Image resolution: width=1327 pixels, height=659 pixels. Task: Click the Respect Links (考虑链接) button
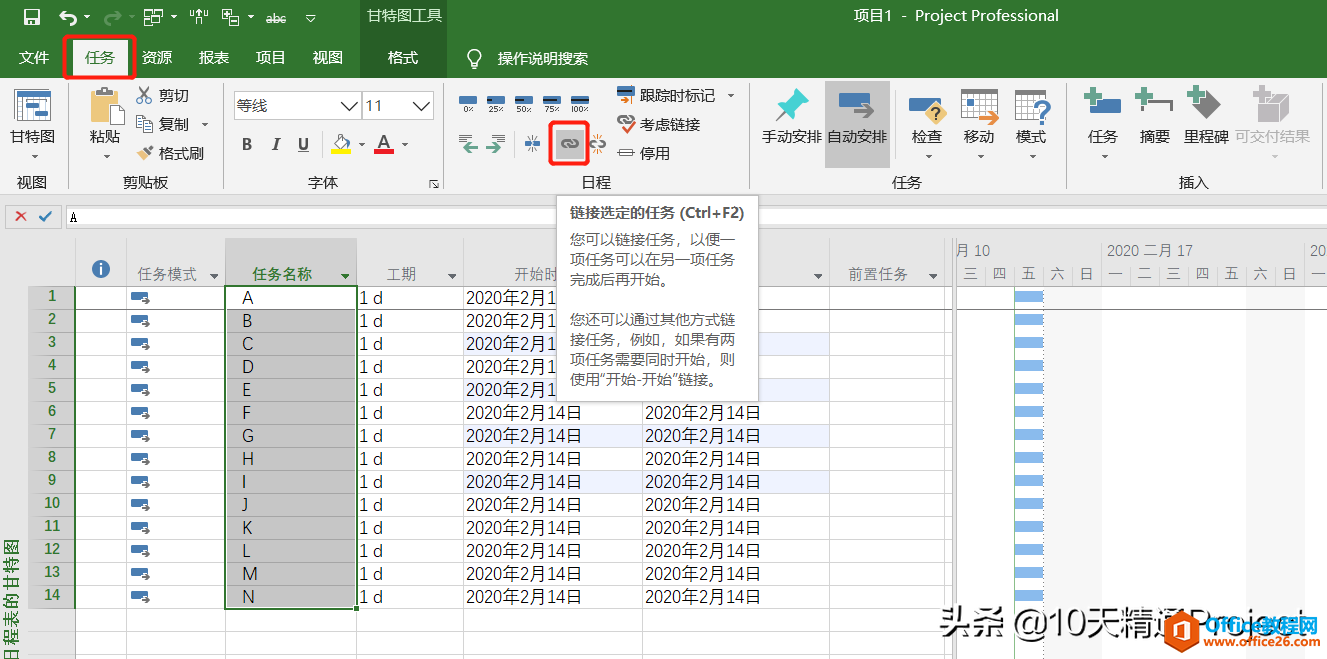658,124
